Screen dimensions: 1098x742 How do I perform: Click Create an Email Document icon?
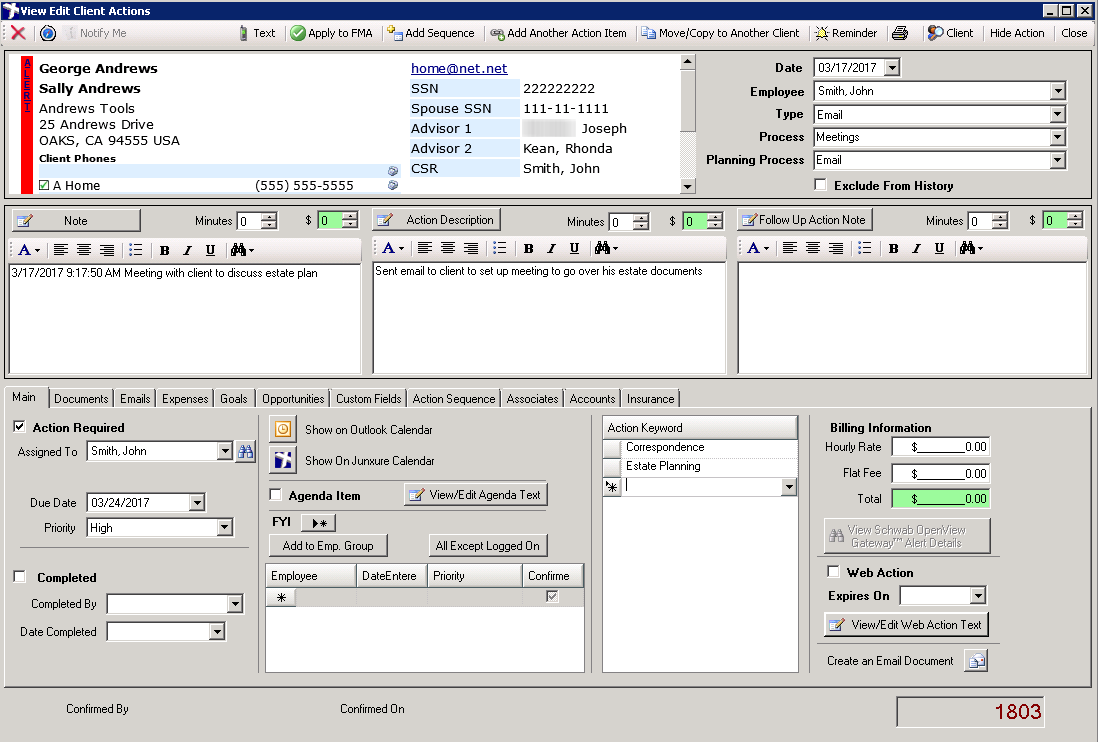click(975, 661)
